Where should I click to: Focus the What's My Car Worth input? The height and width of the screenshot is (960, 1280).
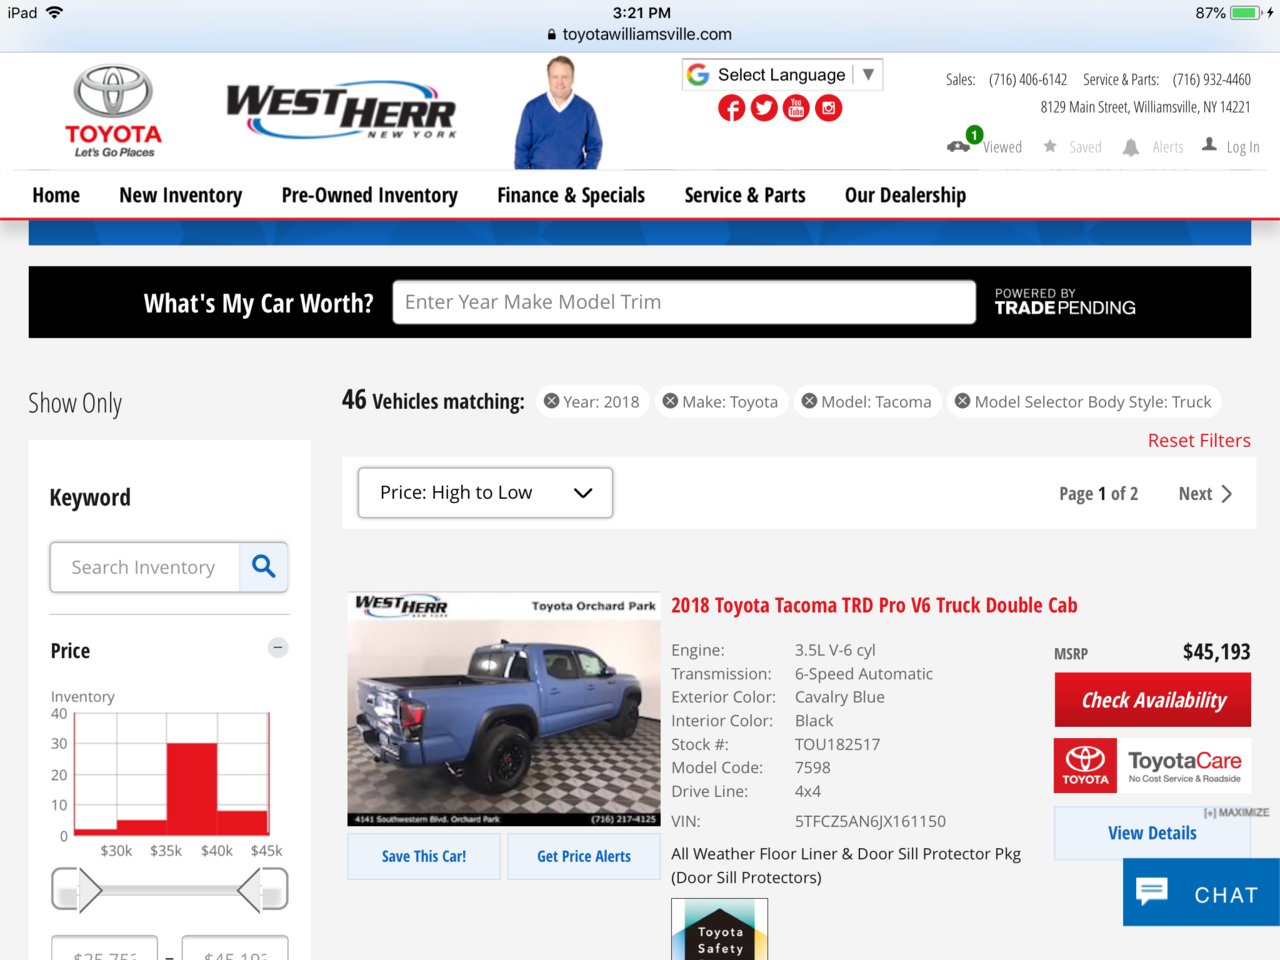coord(685,302)
